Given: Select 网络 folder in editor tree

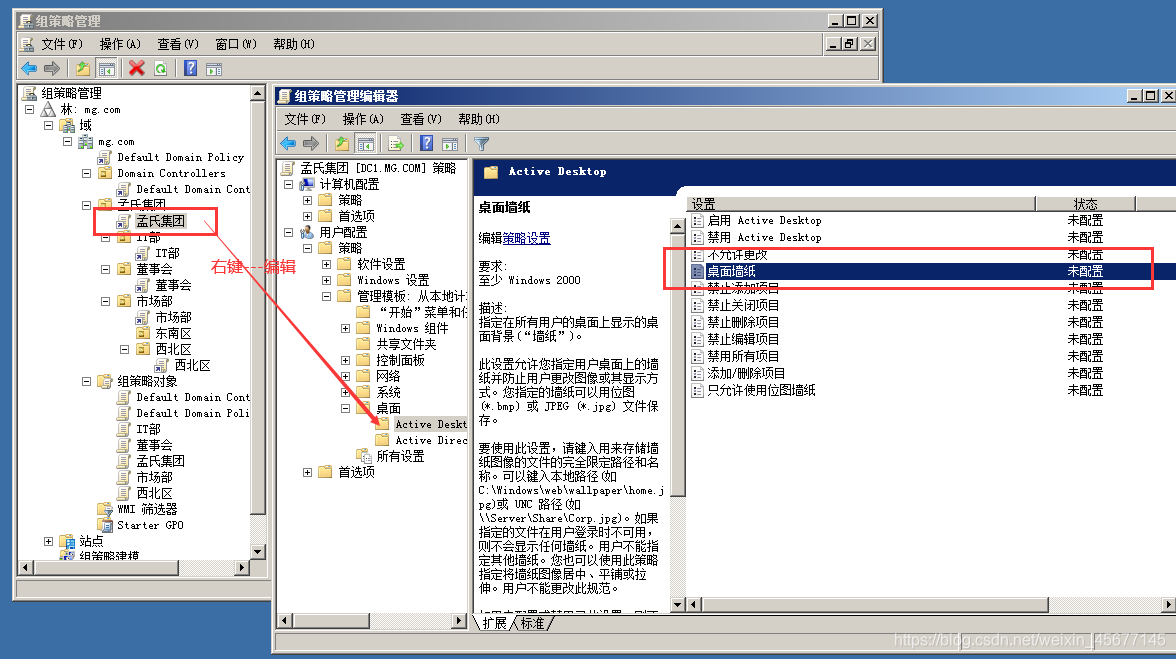Looking at the screenshot, I should click(388, 376).
